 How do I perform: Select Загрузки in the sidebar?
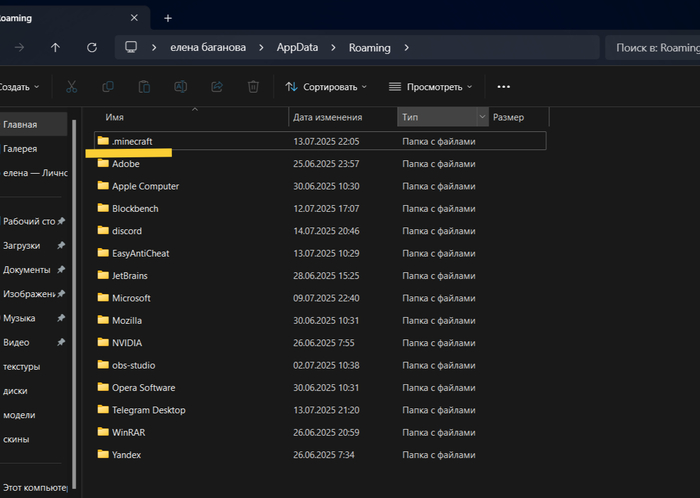tap(21, 245)
